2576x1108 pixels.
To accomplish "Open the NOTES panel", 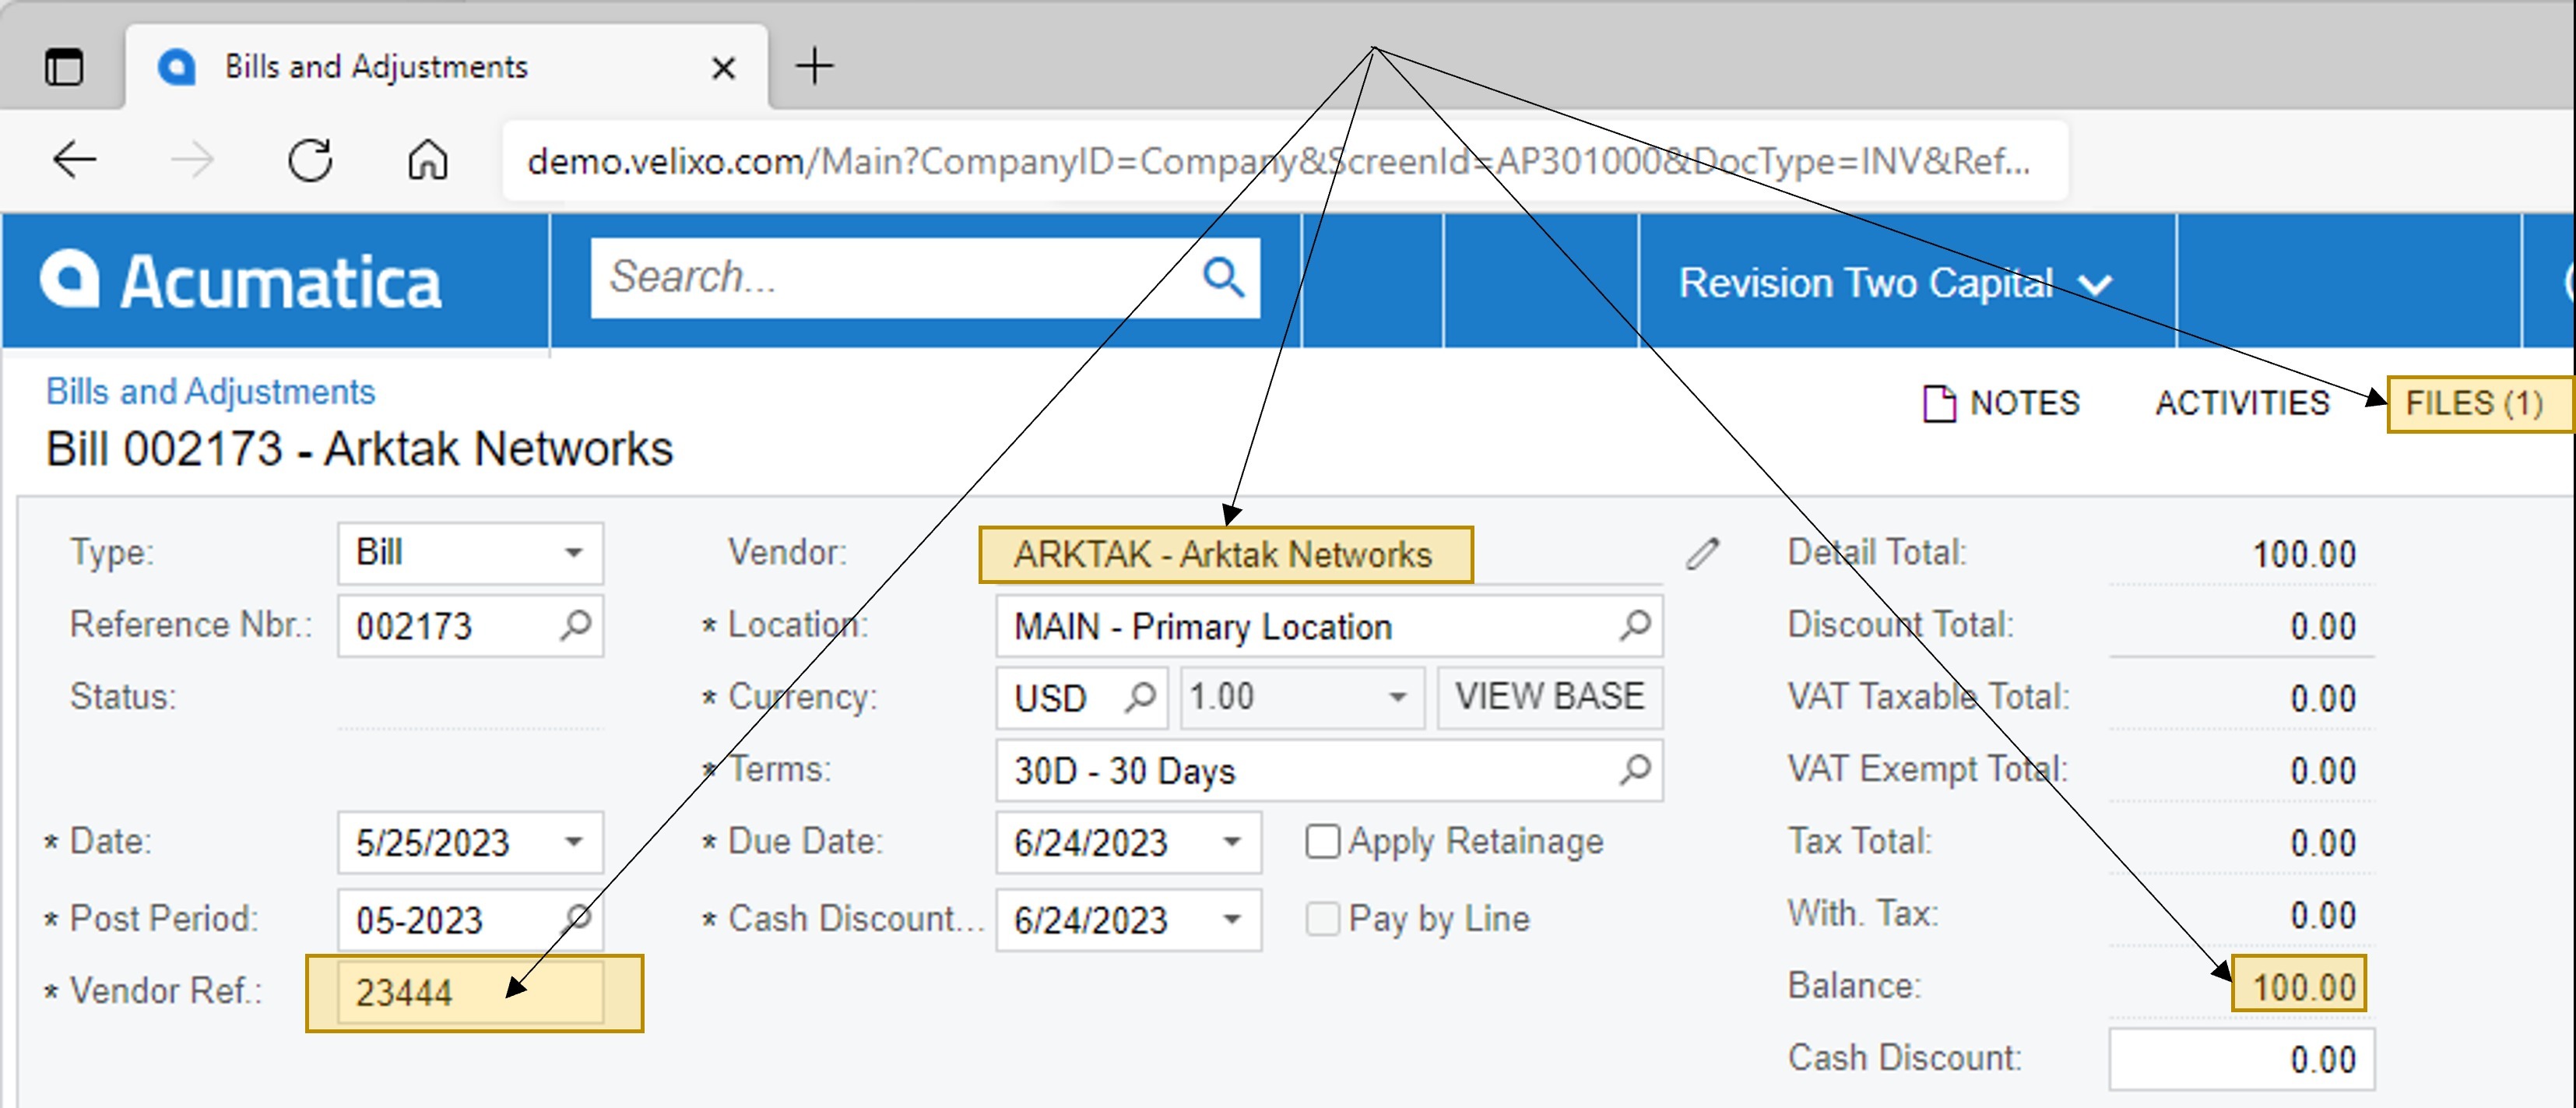I will 2002,403.
